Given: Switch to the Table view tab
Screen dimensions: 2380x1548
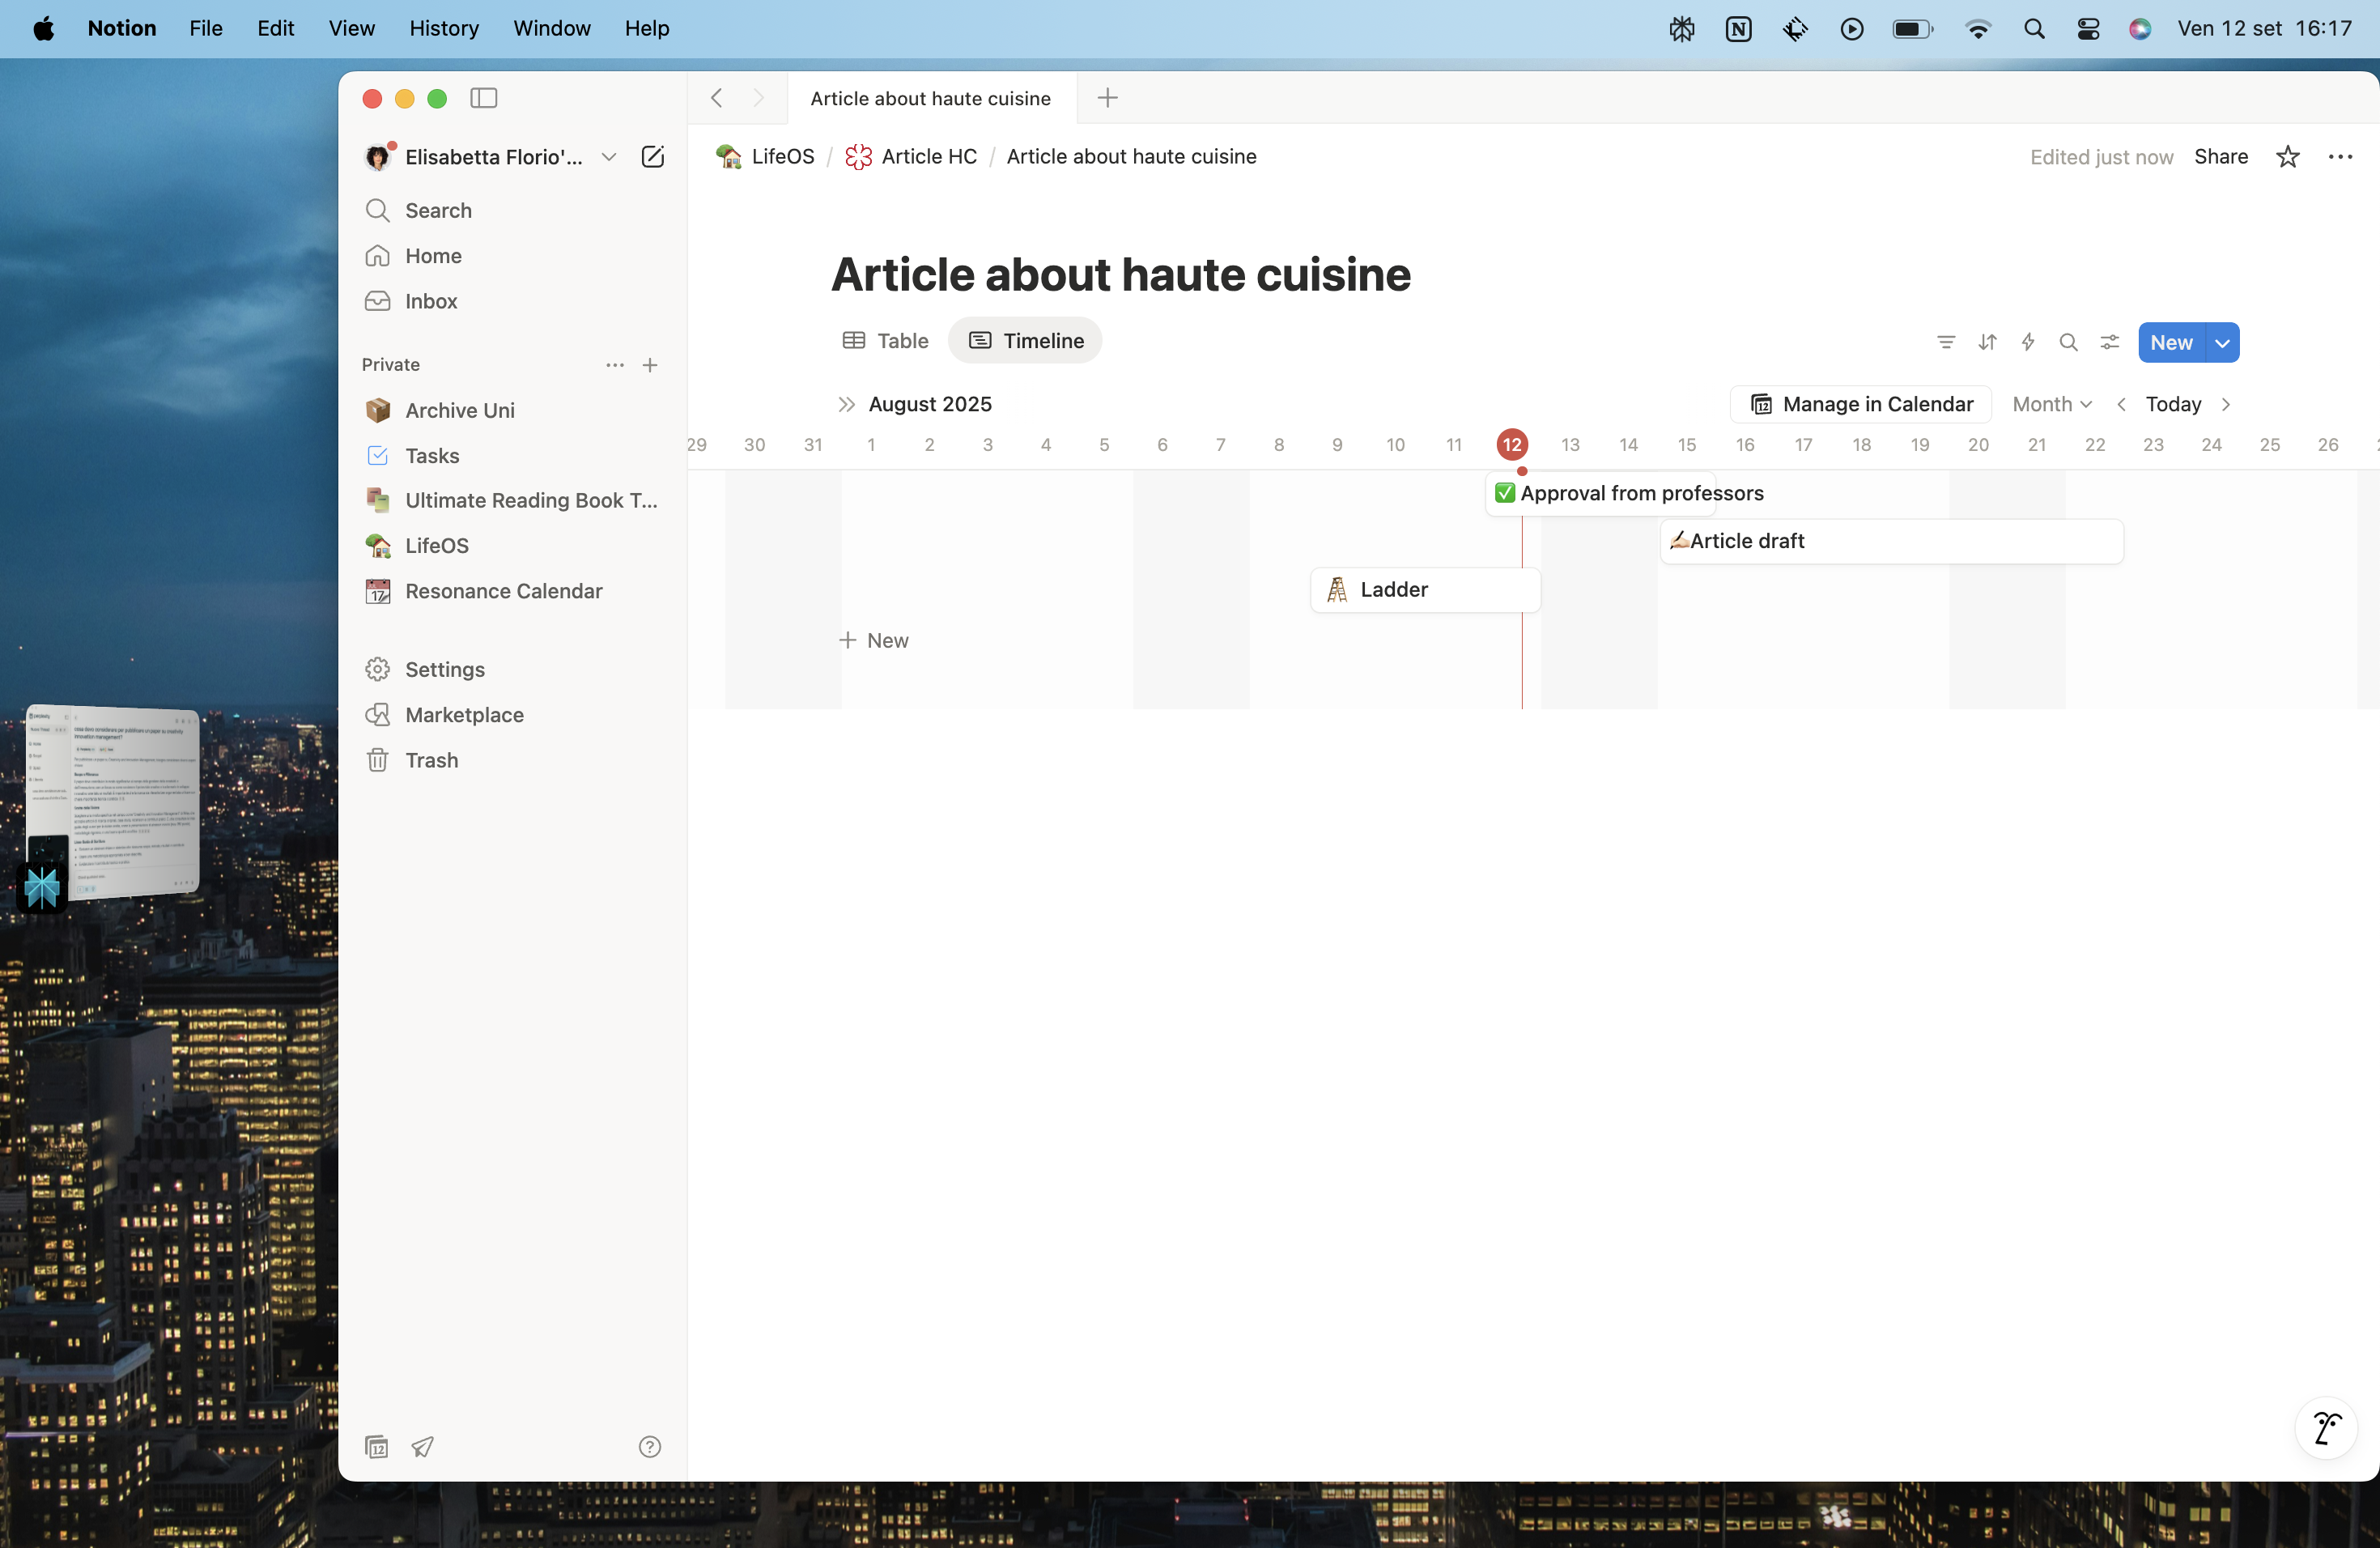Looking at the screenshot, I should point(885,341).
